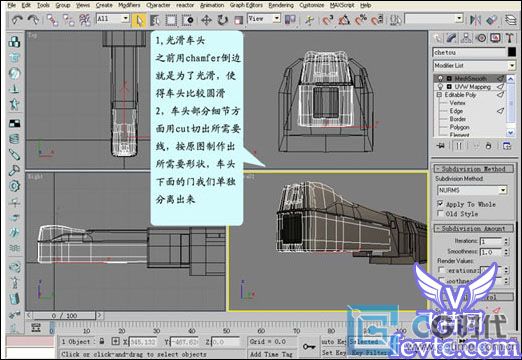Select the Edge sub-object level

pyautogui.click(x=456, y=111)
